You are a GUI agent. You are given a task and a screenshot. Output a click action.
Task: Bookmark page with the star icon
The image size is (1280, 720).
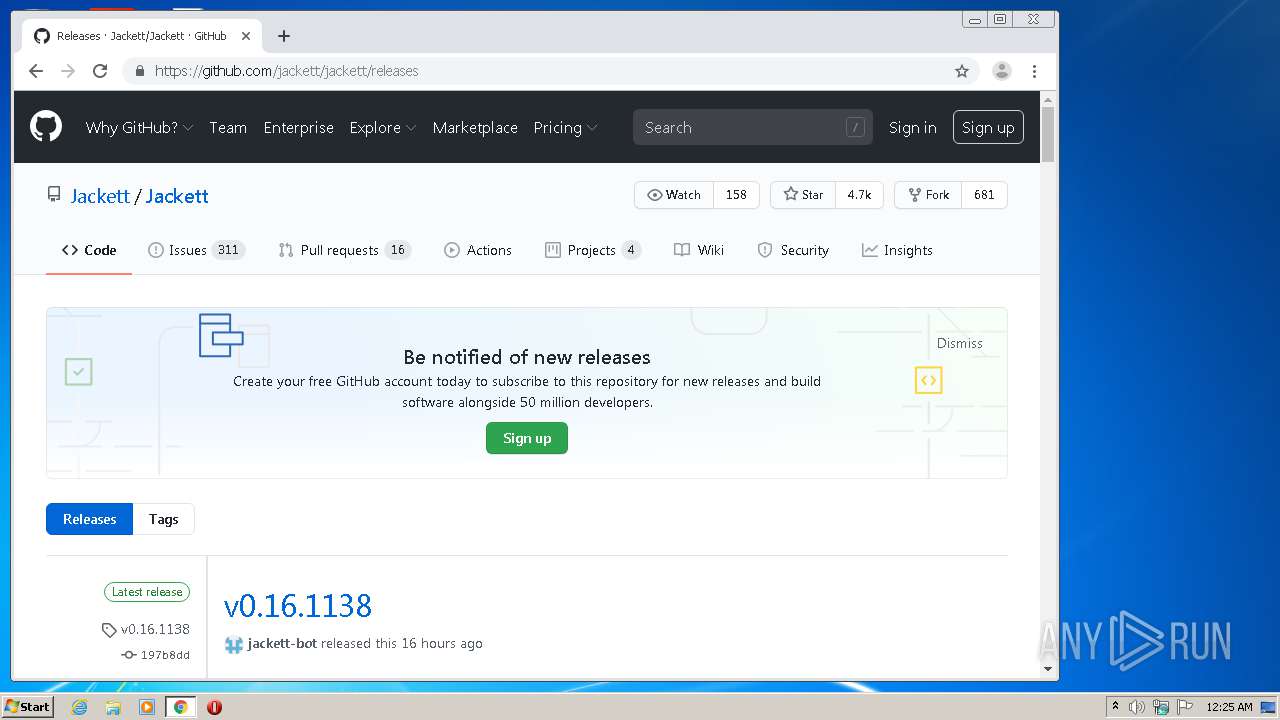(x=962, y=71)
